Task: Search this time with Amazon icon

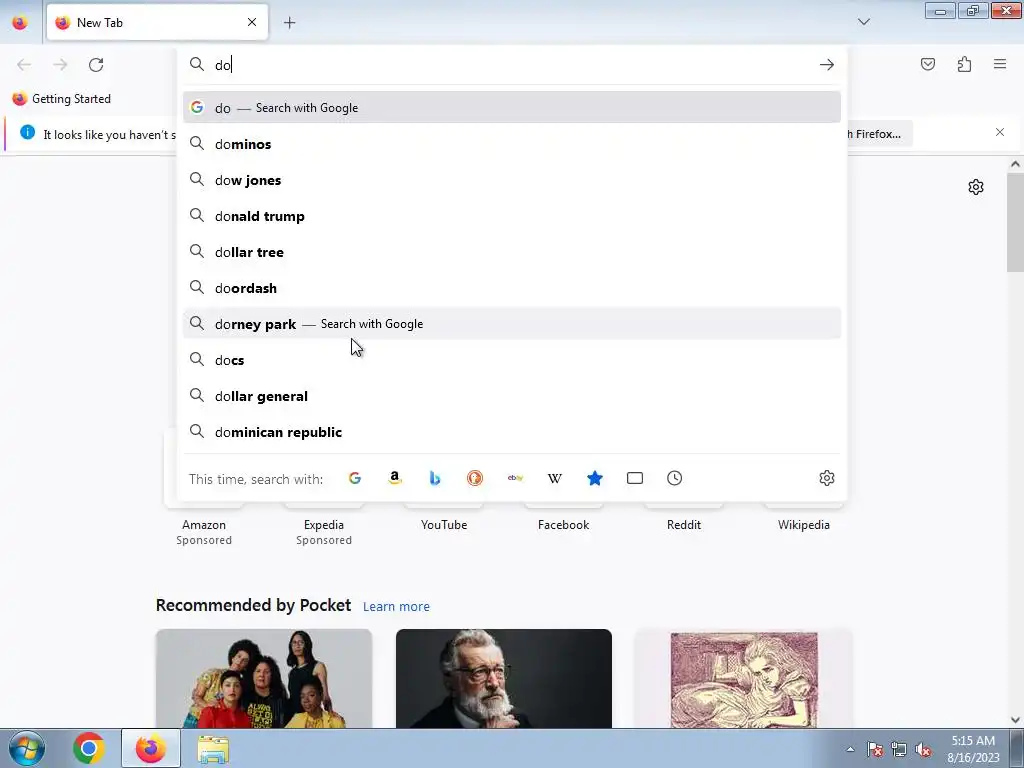Action: click(394, 478)
